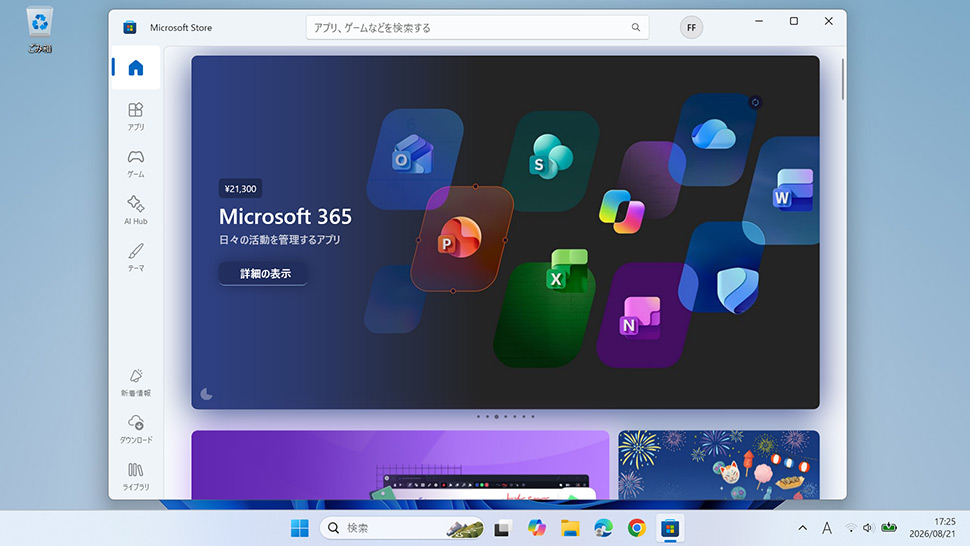970x546 pixels.
Task: Expand hidden system tray icons chevron
Action: pos(802,528)
